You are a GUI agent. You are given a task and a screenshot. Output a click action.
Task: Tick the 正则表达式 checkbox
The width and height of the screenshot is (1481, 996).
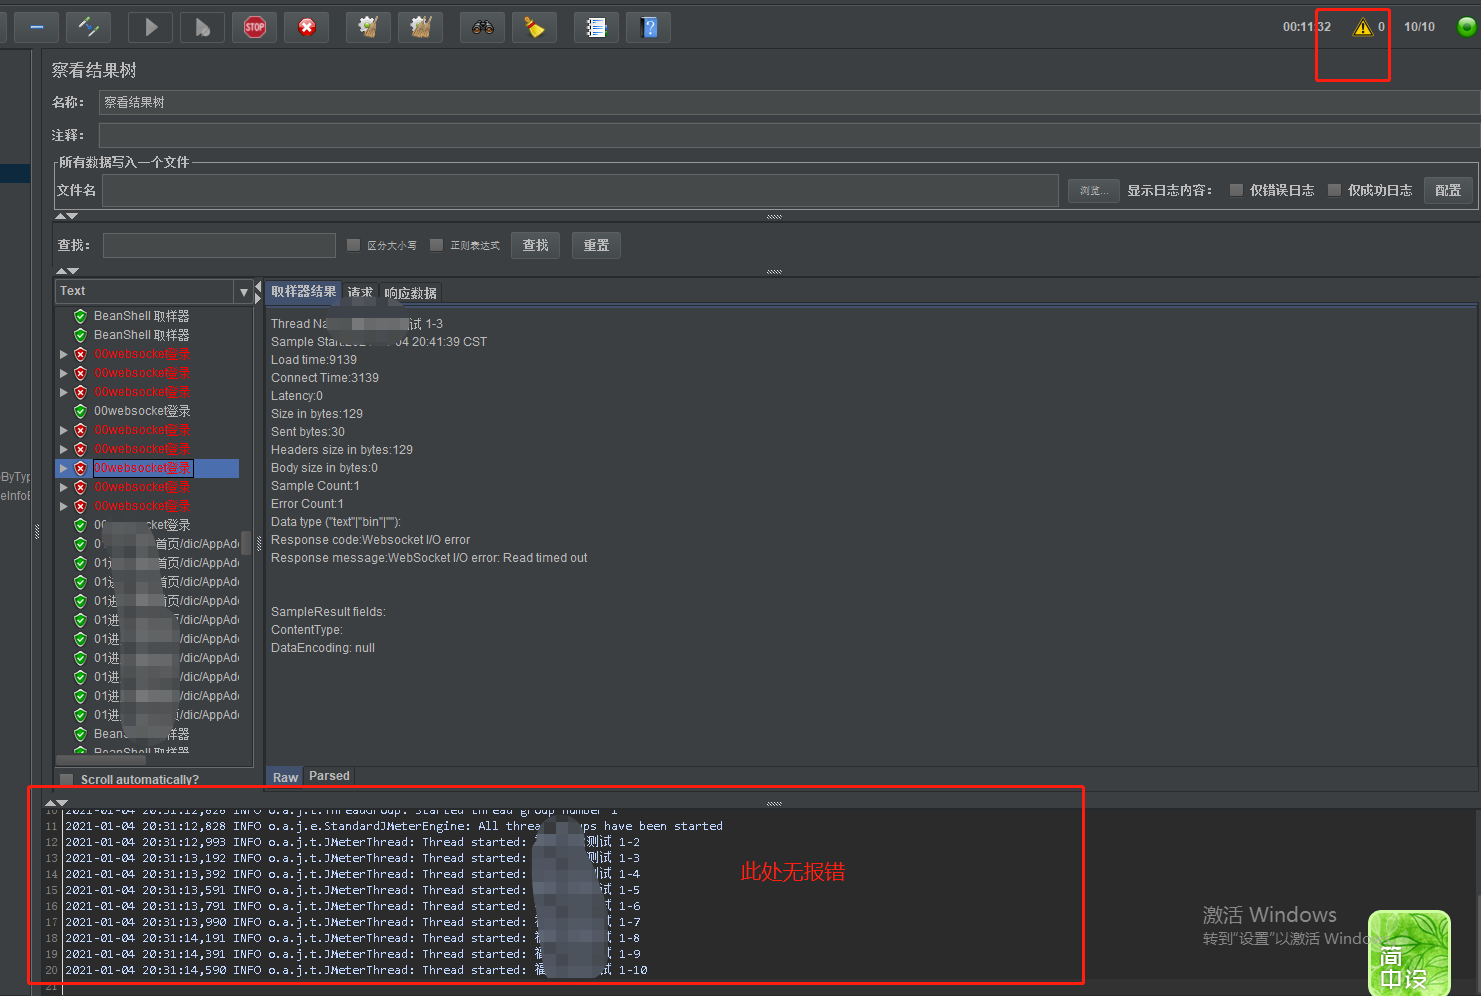click(x=436, y=245)
